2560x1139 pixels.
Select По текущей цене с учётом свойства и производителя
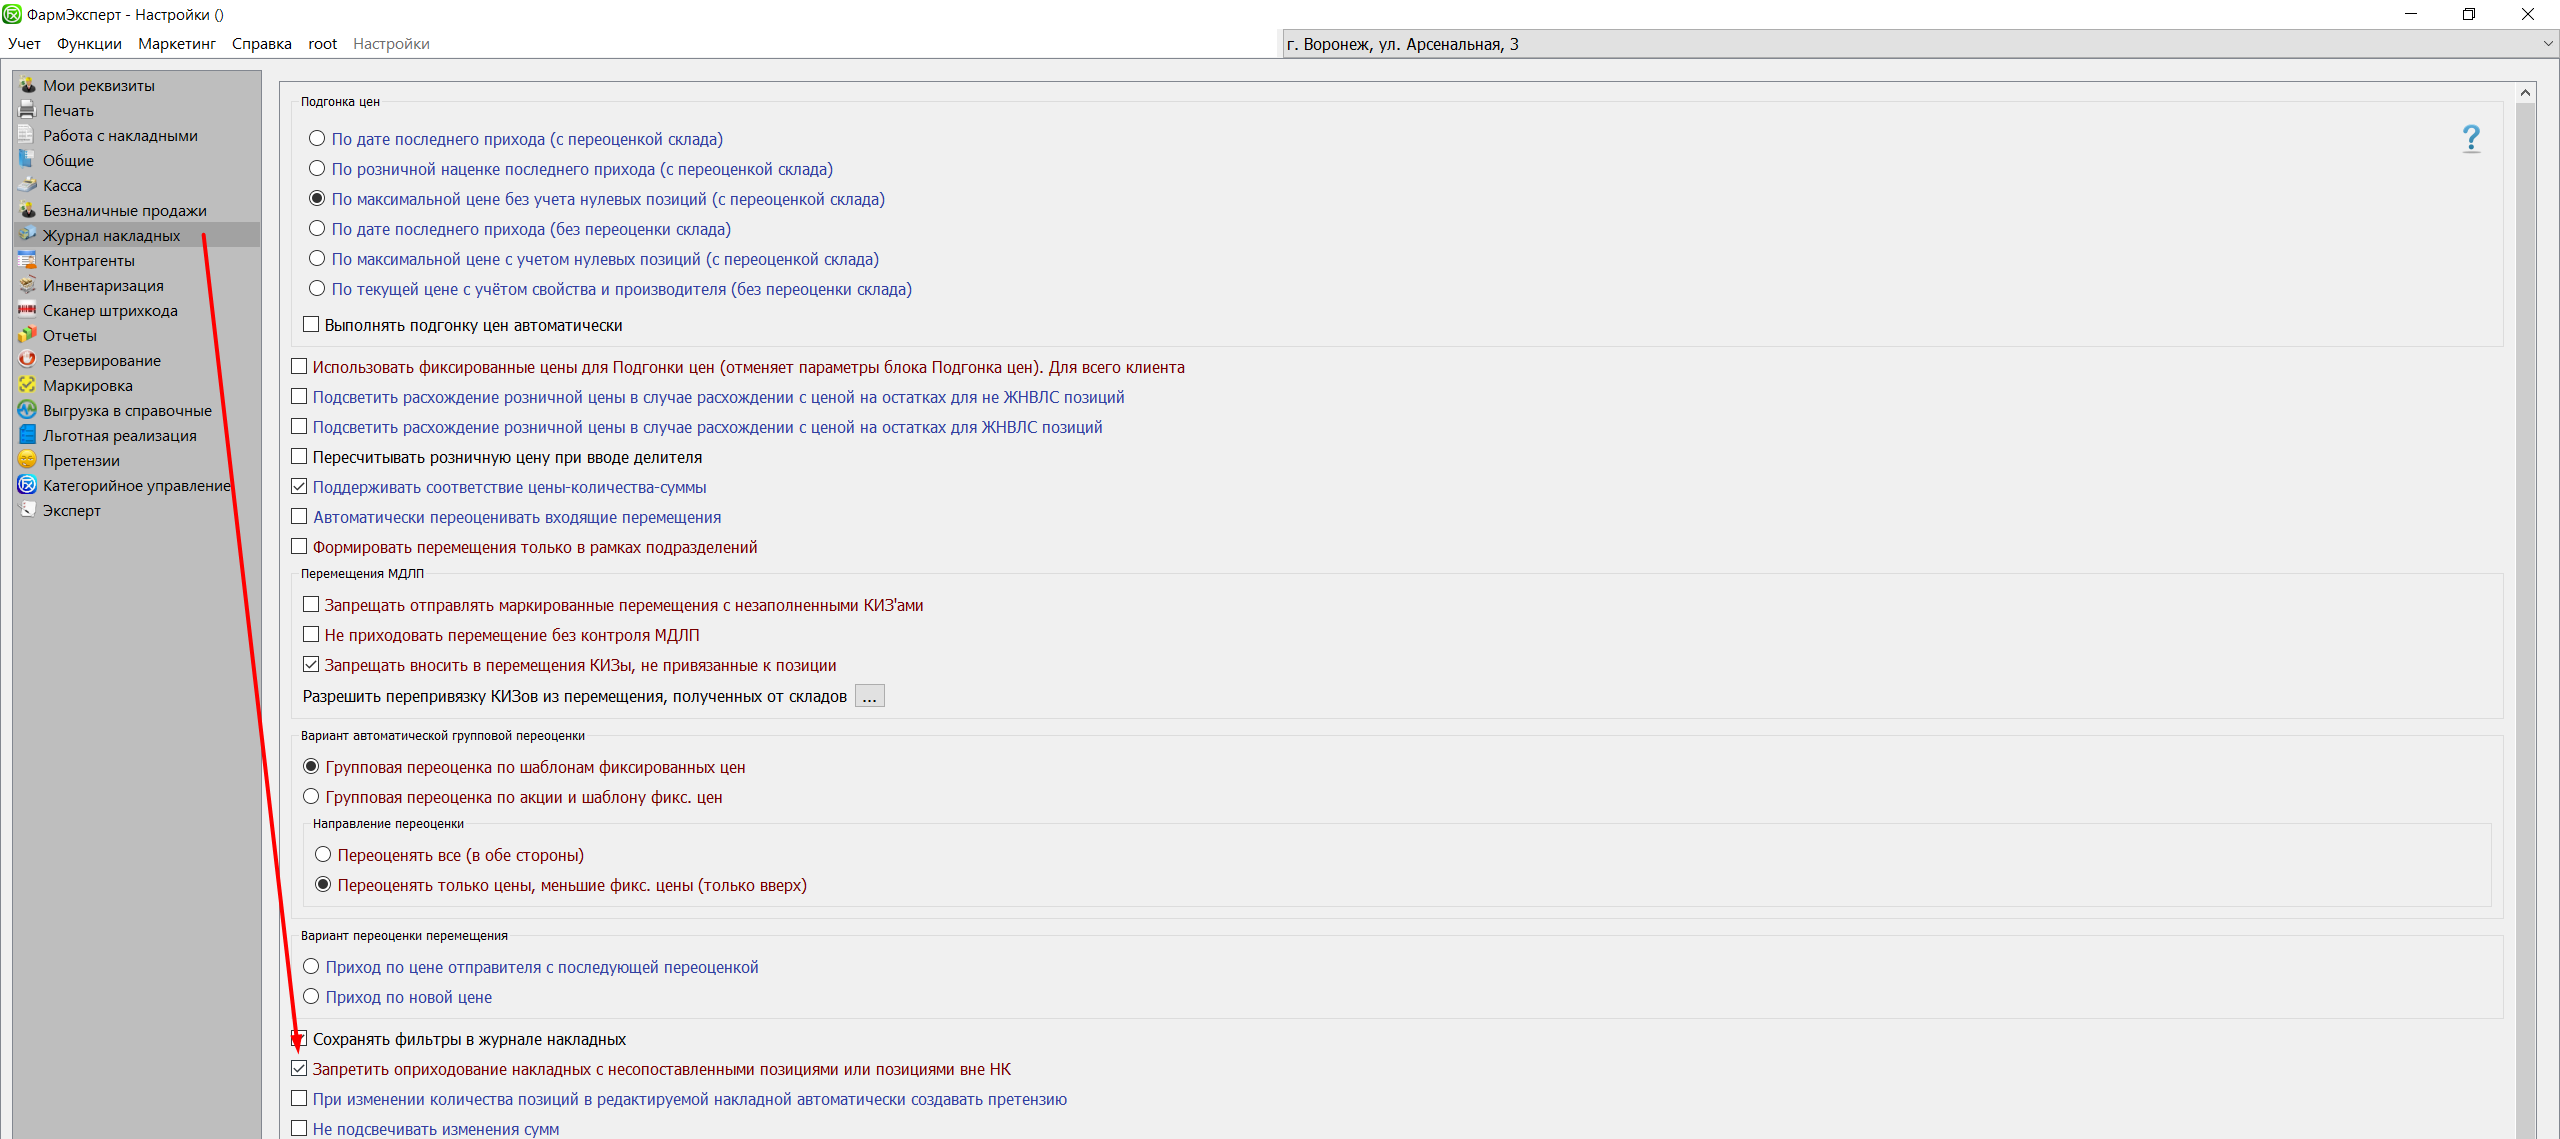(x=317, y=288)
